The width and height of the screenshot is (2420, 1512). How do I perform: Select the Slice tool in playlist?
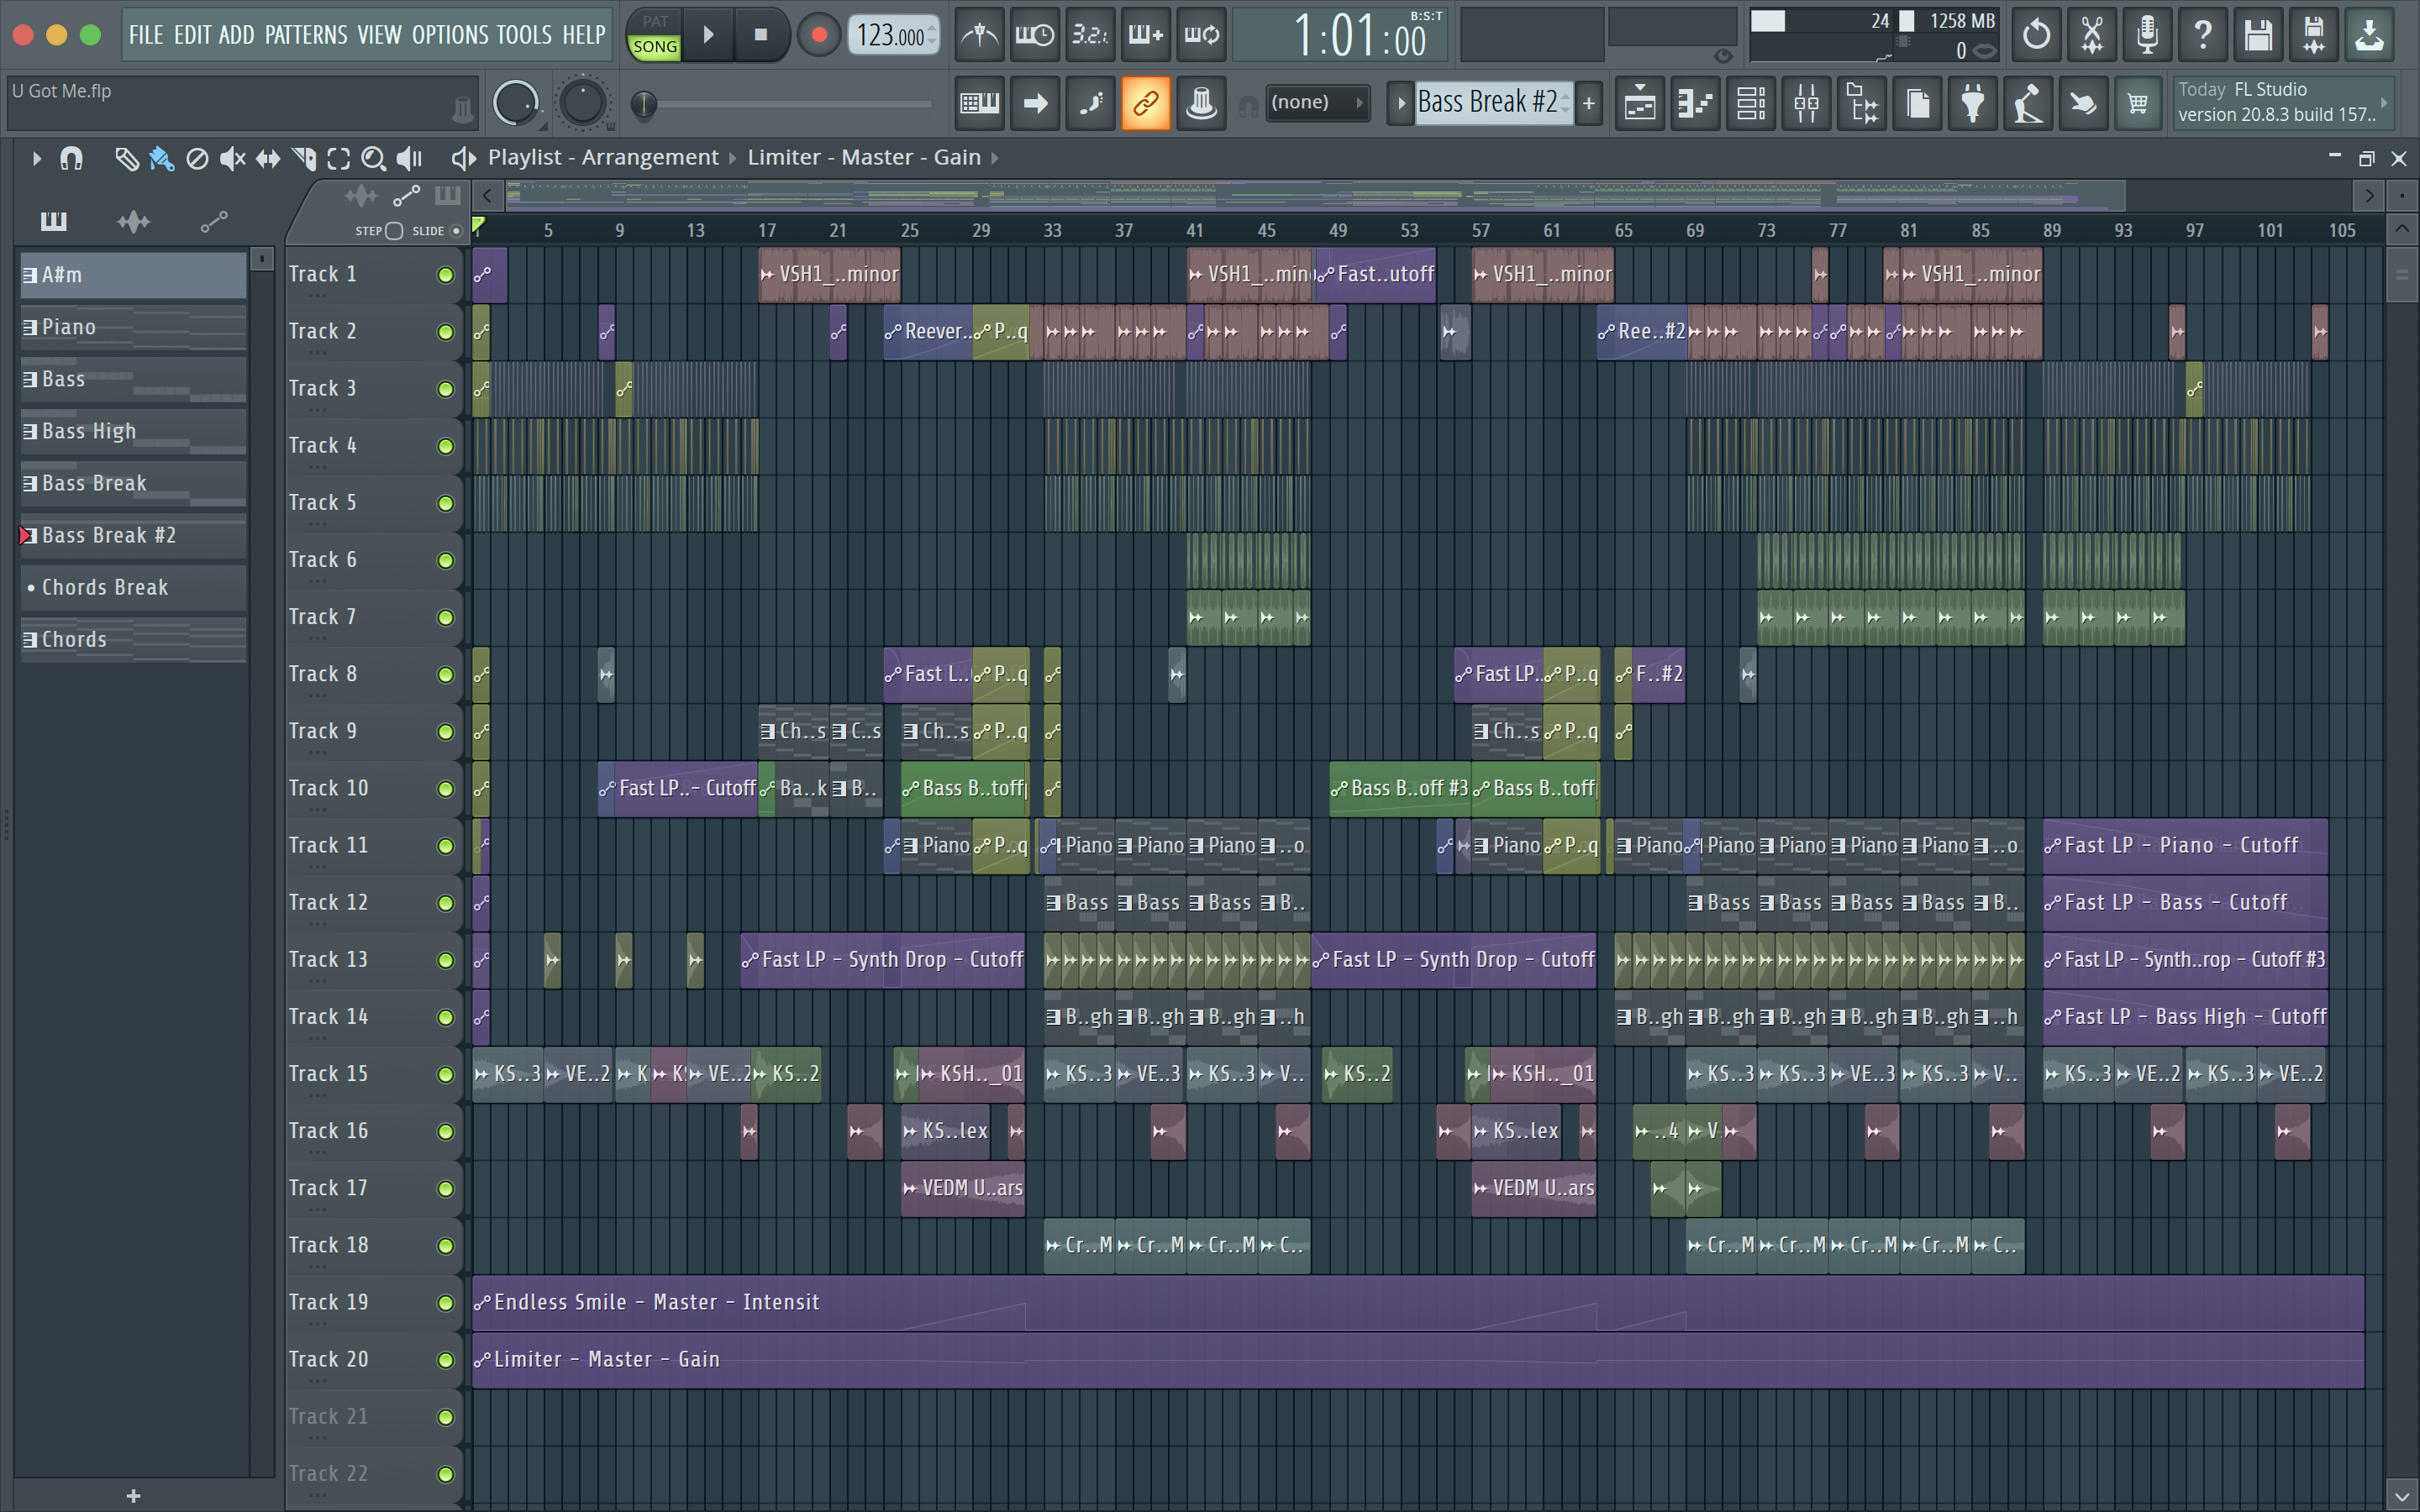(x=304, y=158)
